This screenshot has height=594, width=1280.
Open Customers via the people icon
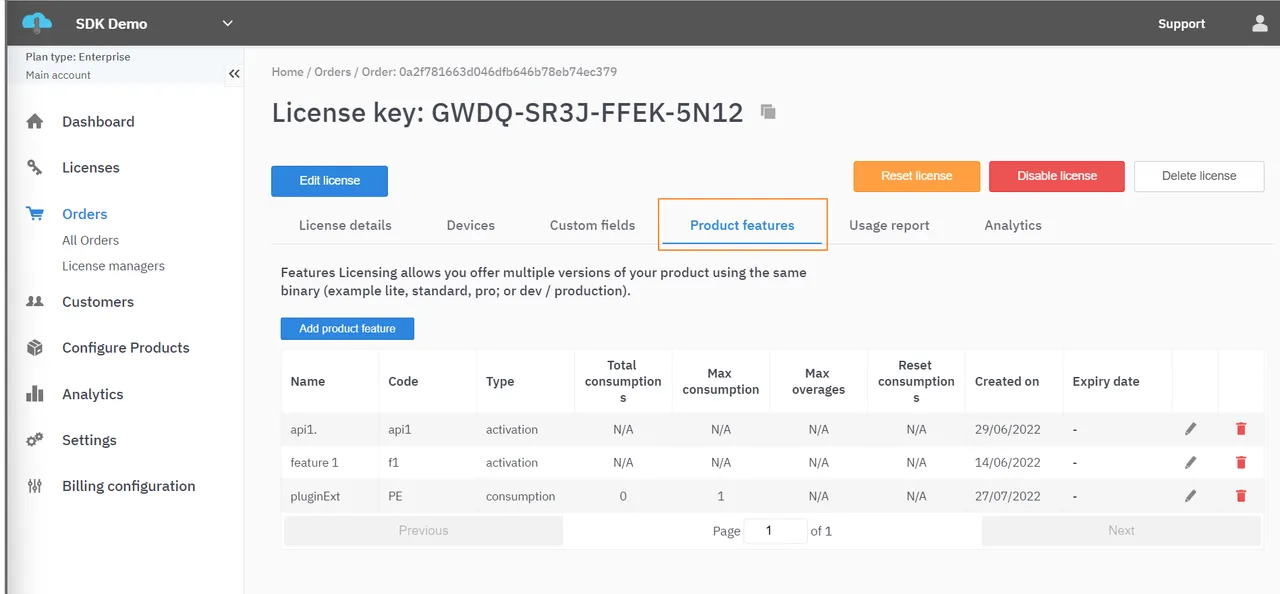point(34,301)
